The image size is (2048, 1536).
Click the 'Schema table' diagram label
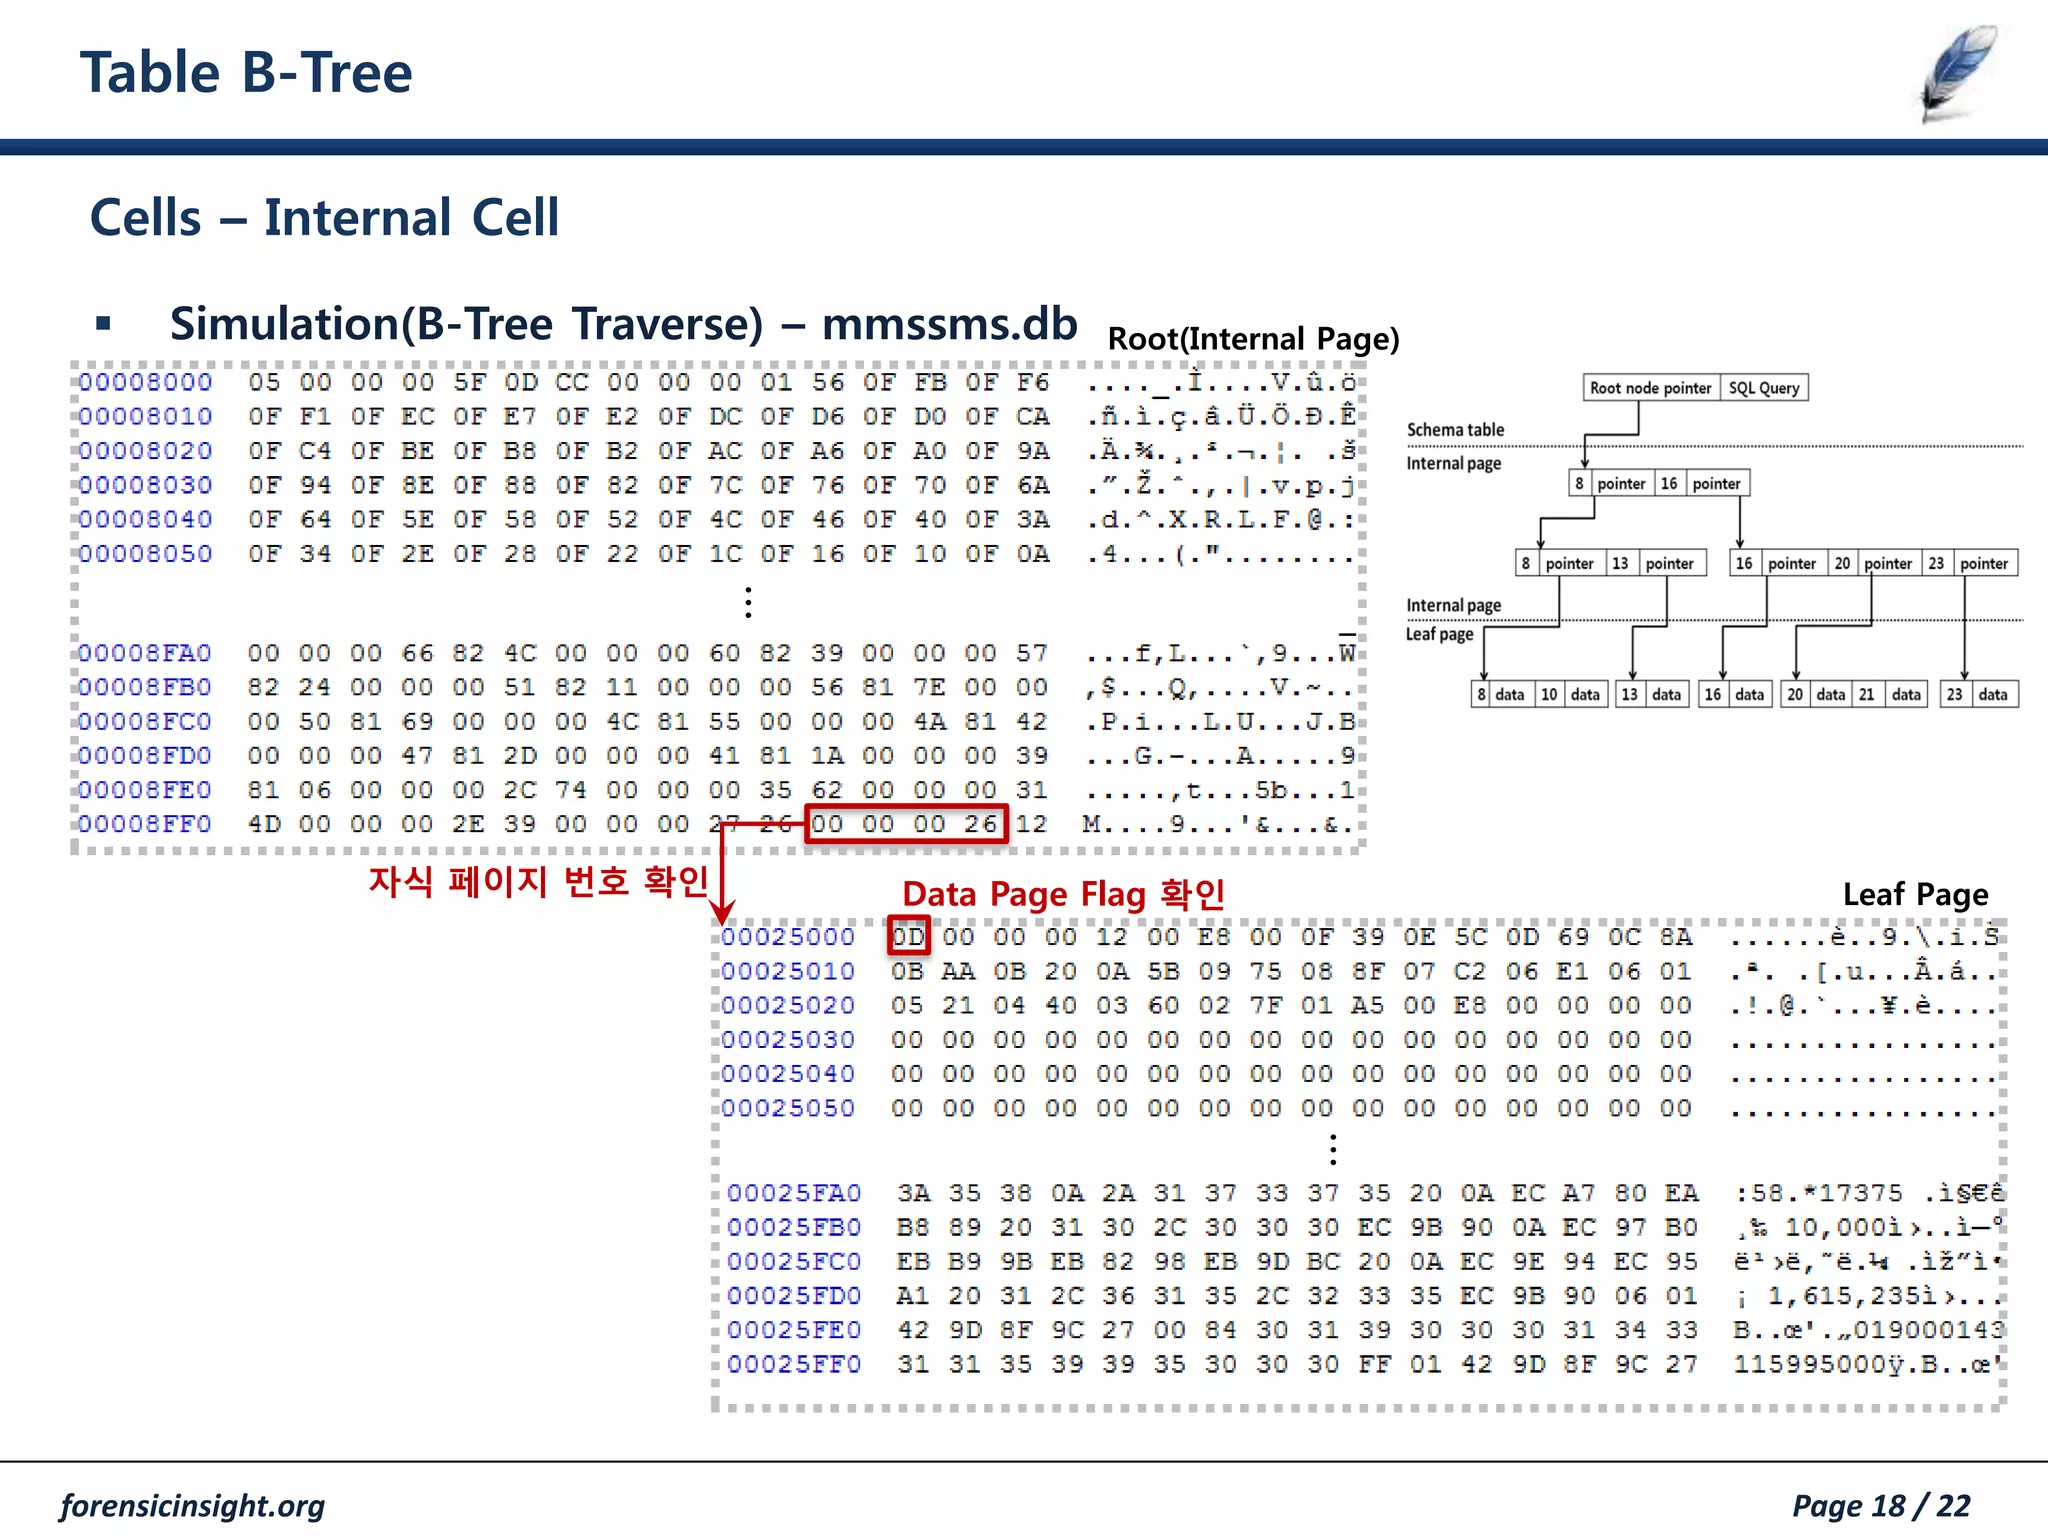(x=1455, y=430)
